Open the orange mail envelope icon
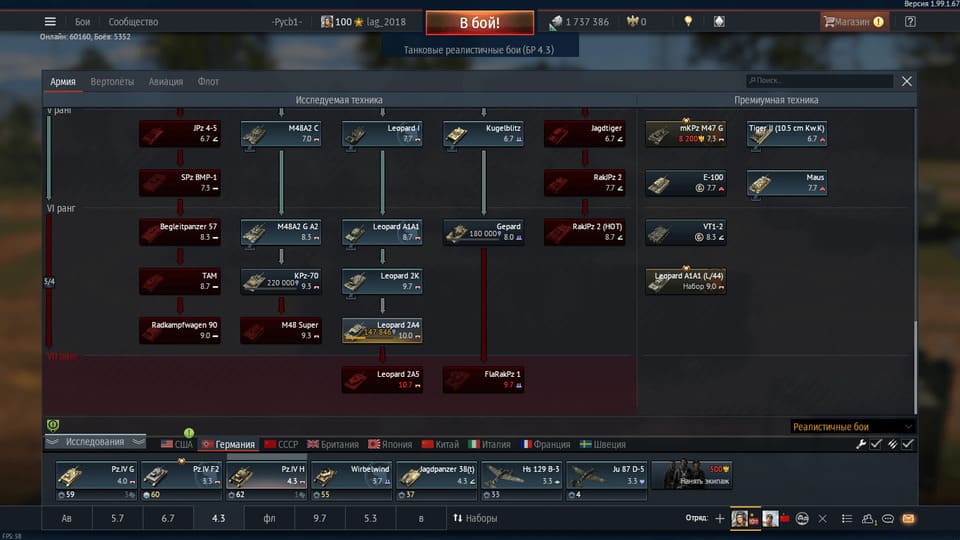Viewport: 960px width, 540px height. (909, 519)
